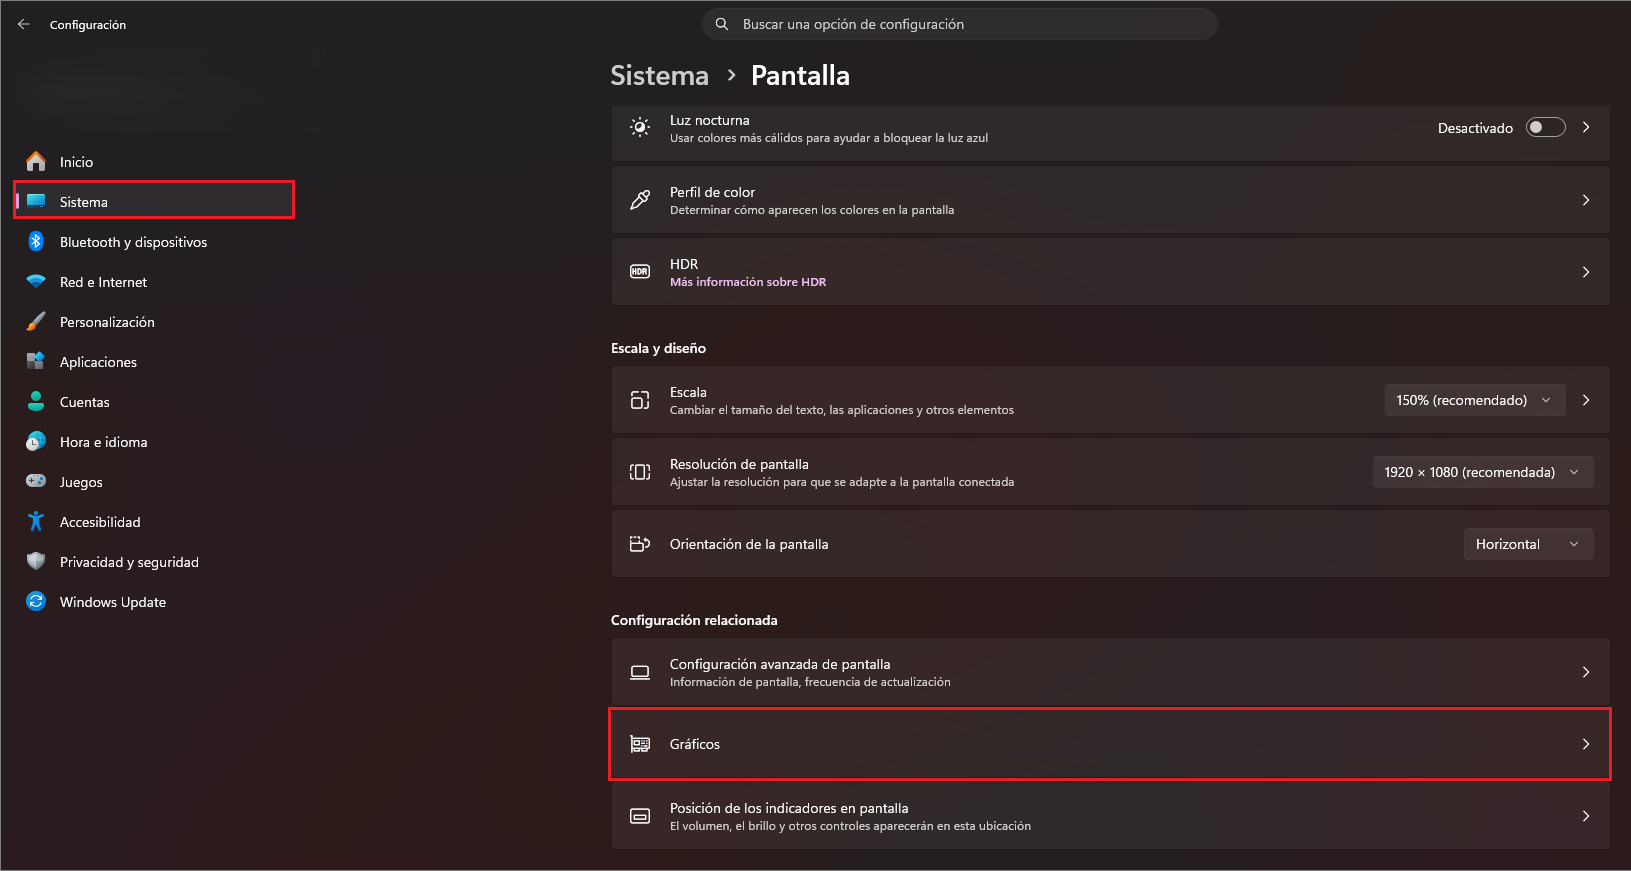Expand the Luz nocturna chevron
Image resolution: width=1631 pixels, height=871 pixels.
(x=1586, y=127)
